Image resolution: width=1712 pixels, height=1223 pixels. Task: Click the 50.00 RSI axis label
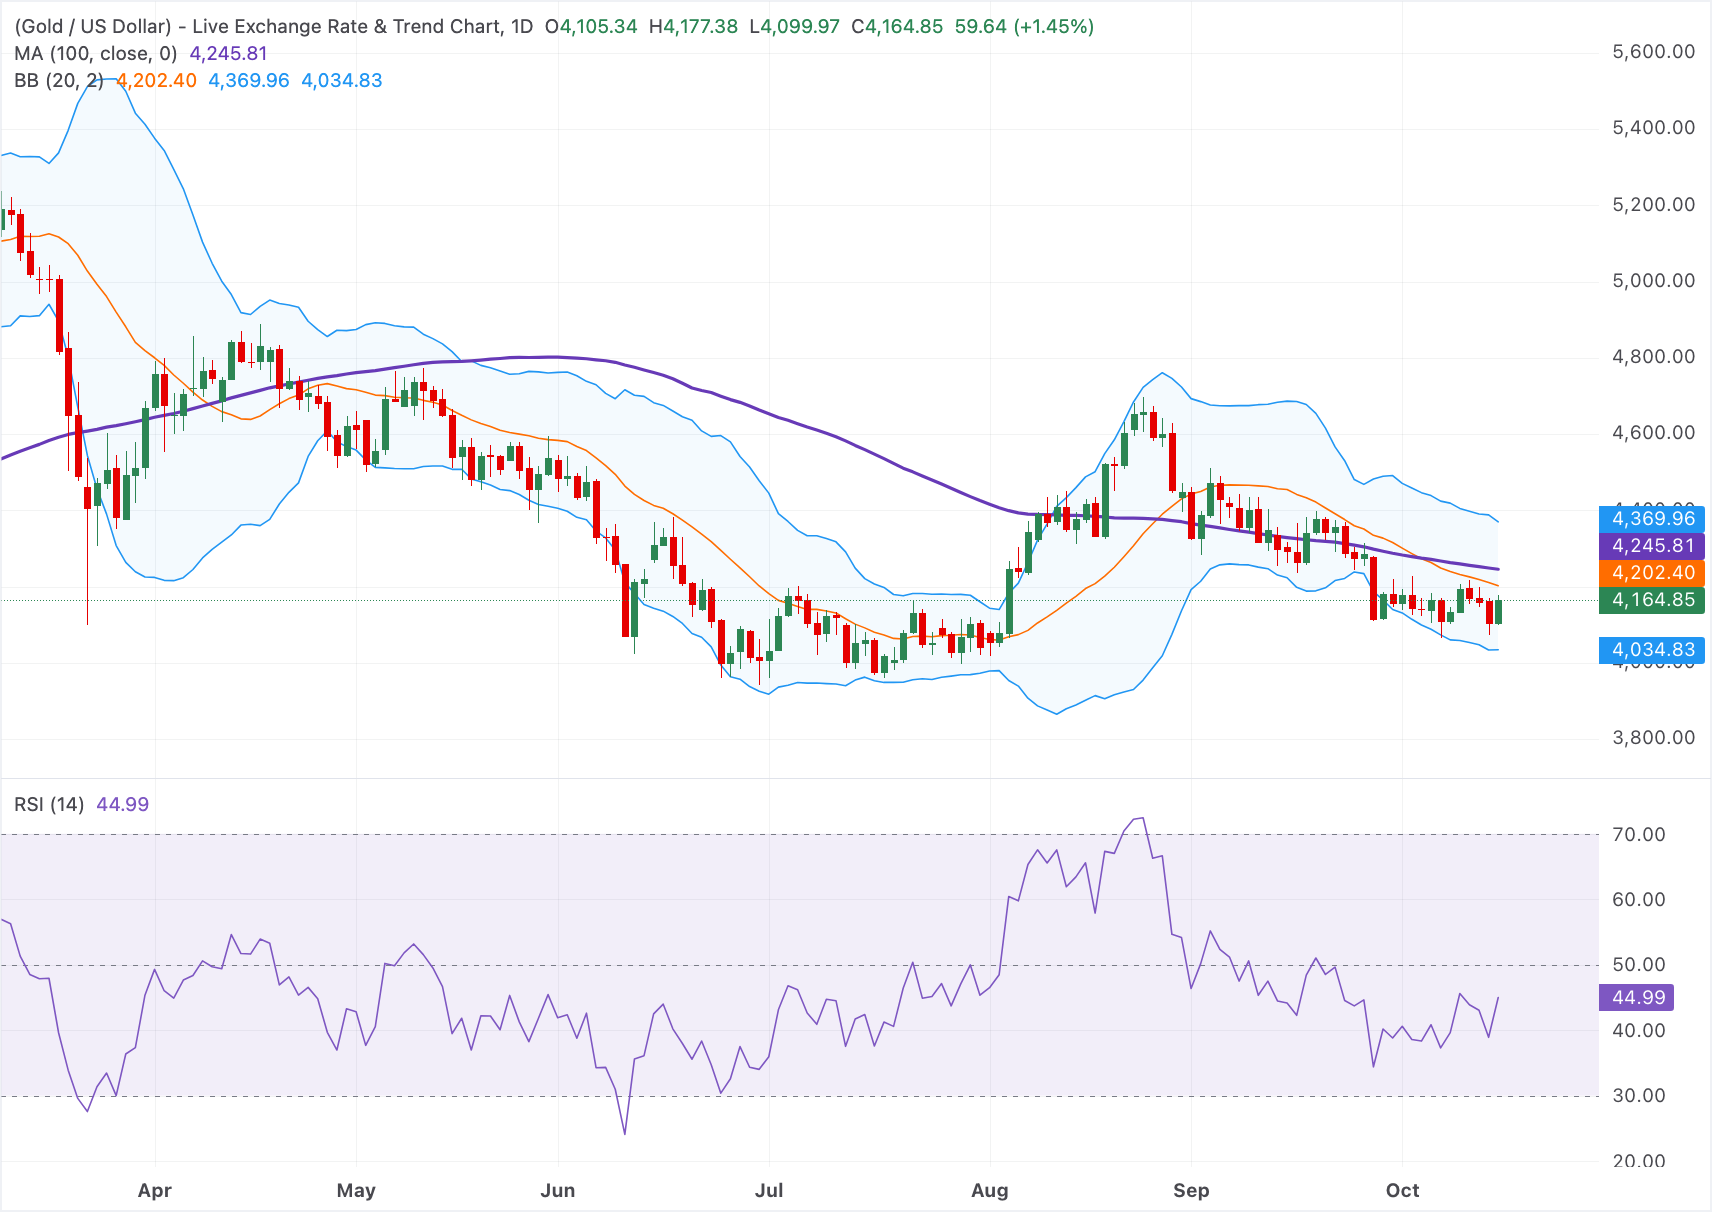[x=1639, y=964]
